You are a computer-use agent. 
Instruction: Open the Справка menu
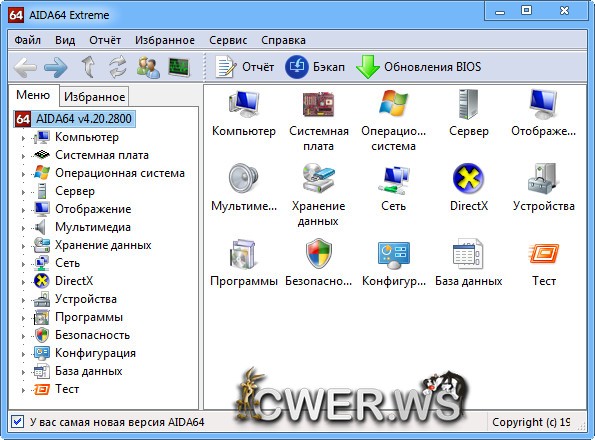tap(283, 40)
